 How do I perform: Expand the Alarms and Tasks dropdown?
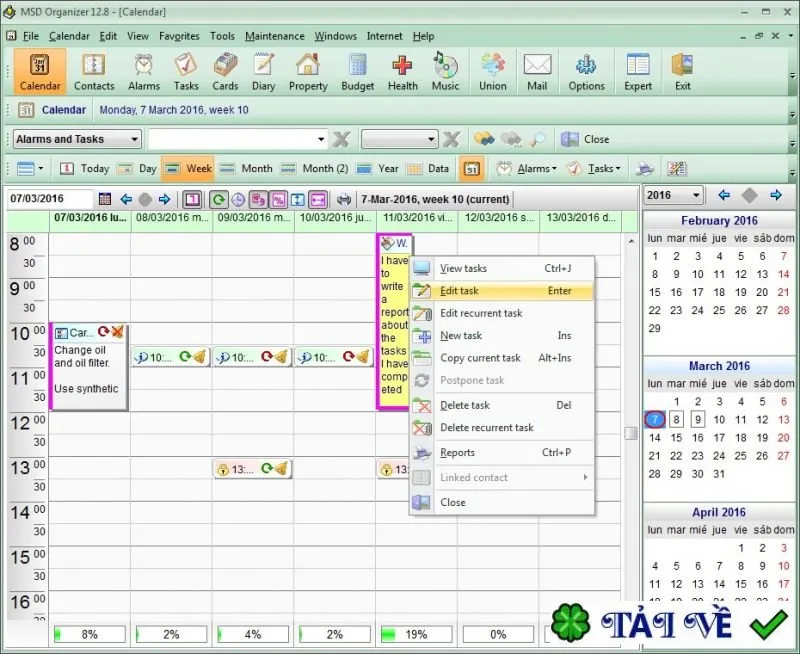(x=77, y=139)
